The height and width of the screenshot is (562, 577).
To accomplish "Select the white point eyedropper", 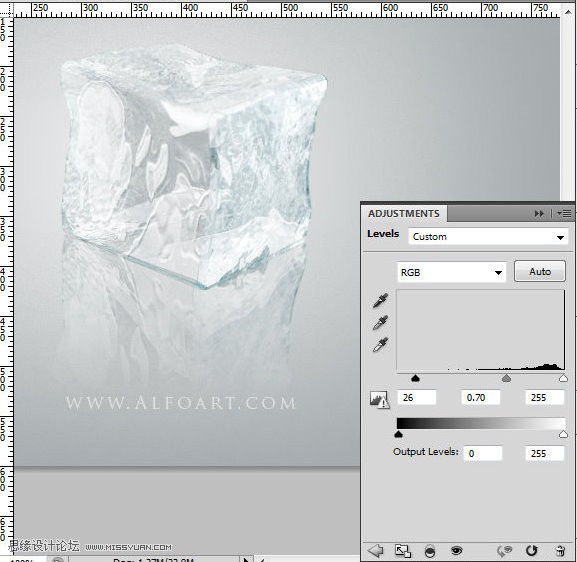I will pyautogui.click(x=380, y=344).
